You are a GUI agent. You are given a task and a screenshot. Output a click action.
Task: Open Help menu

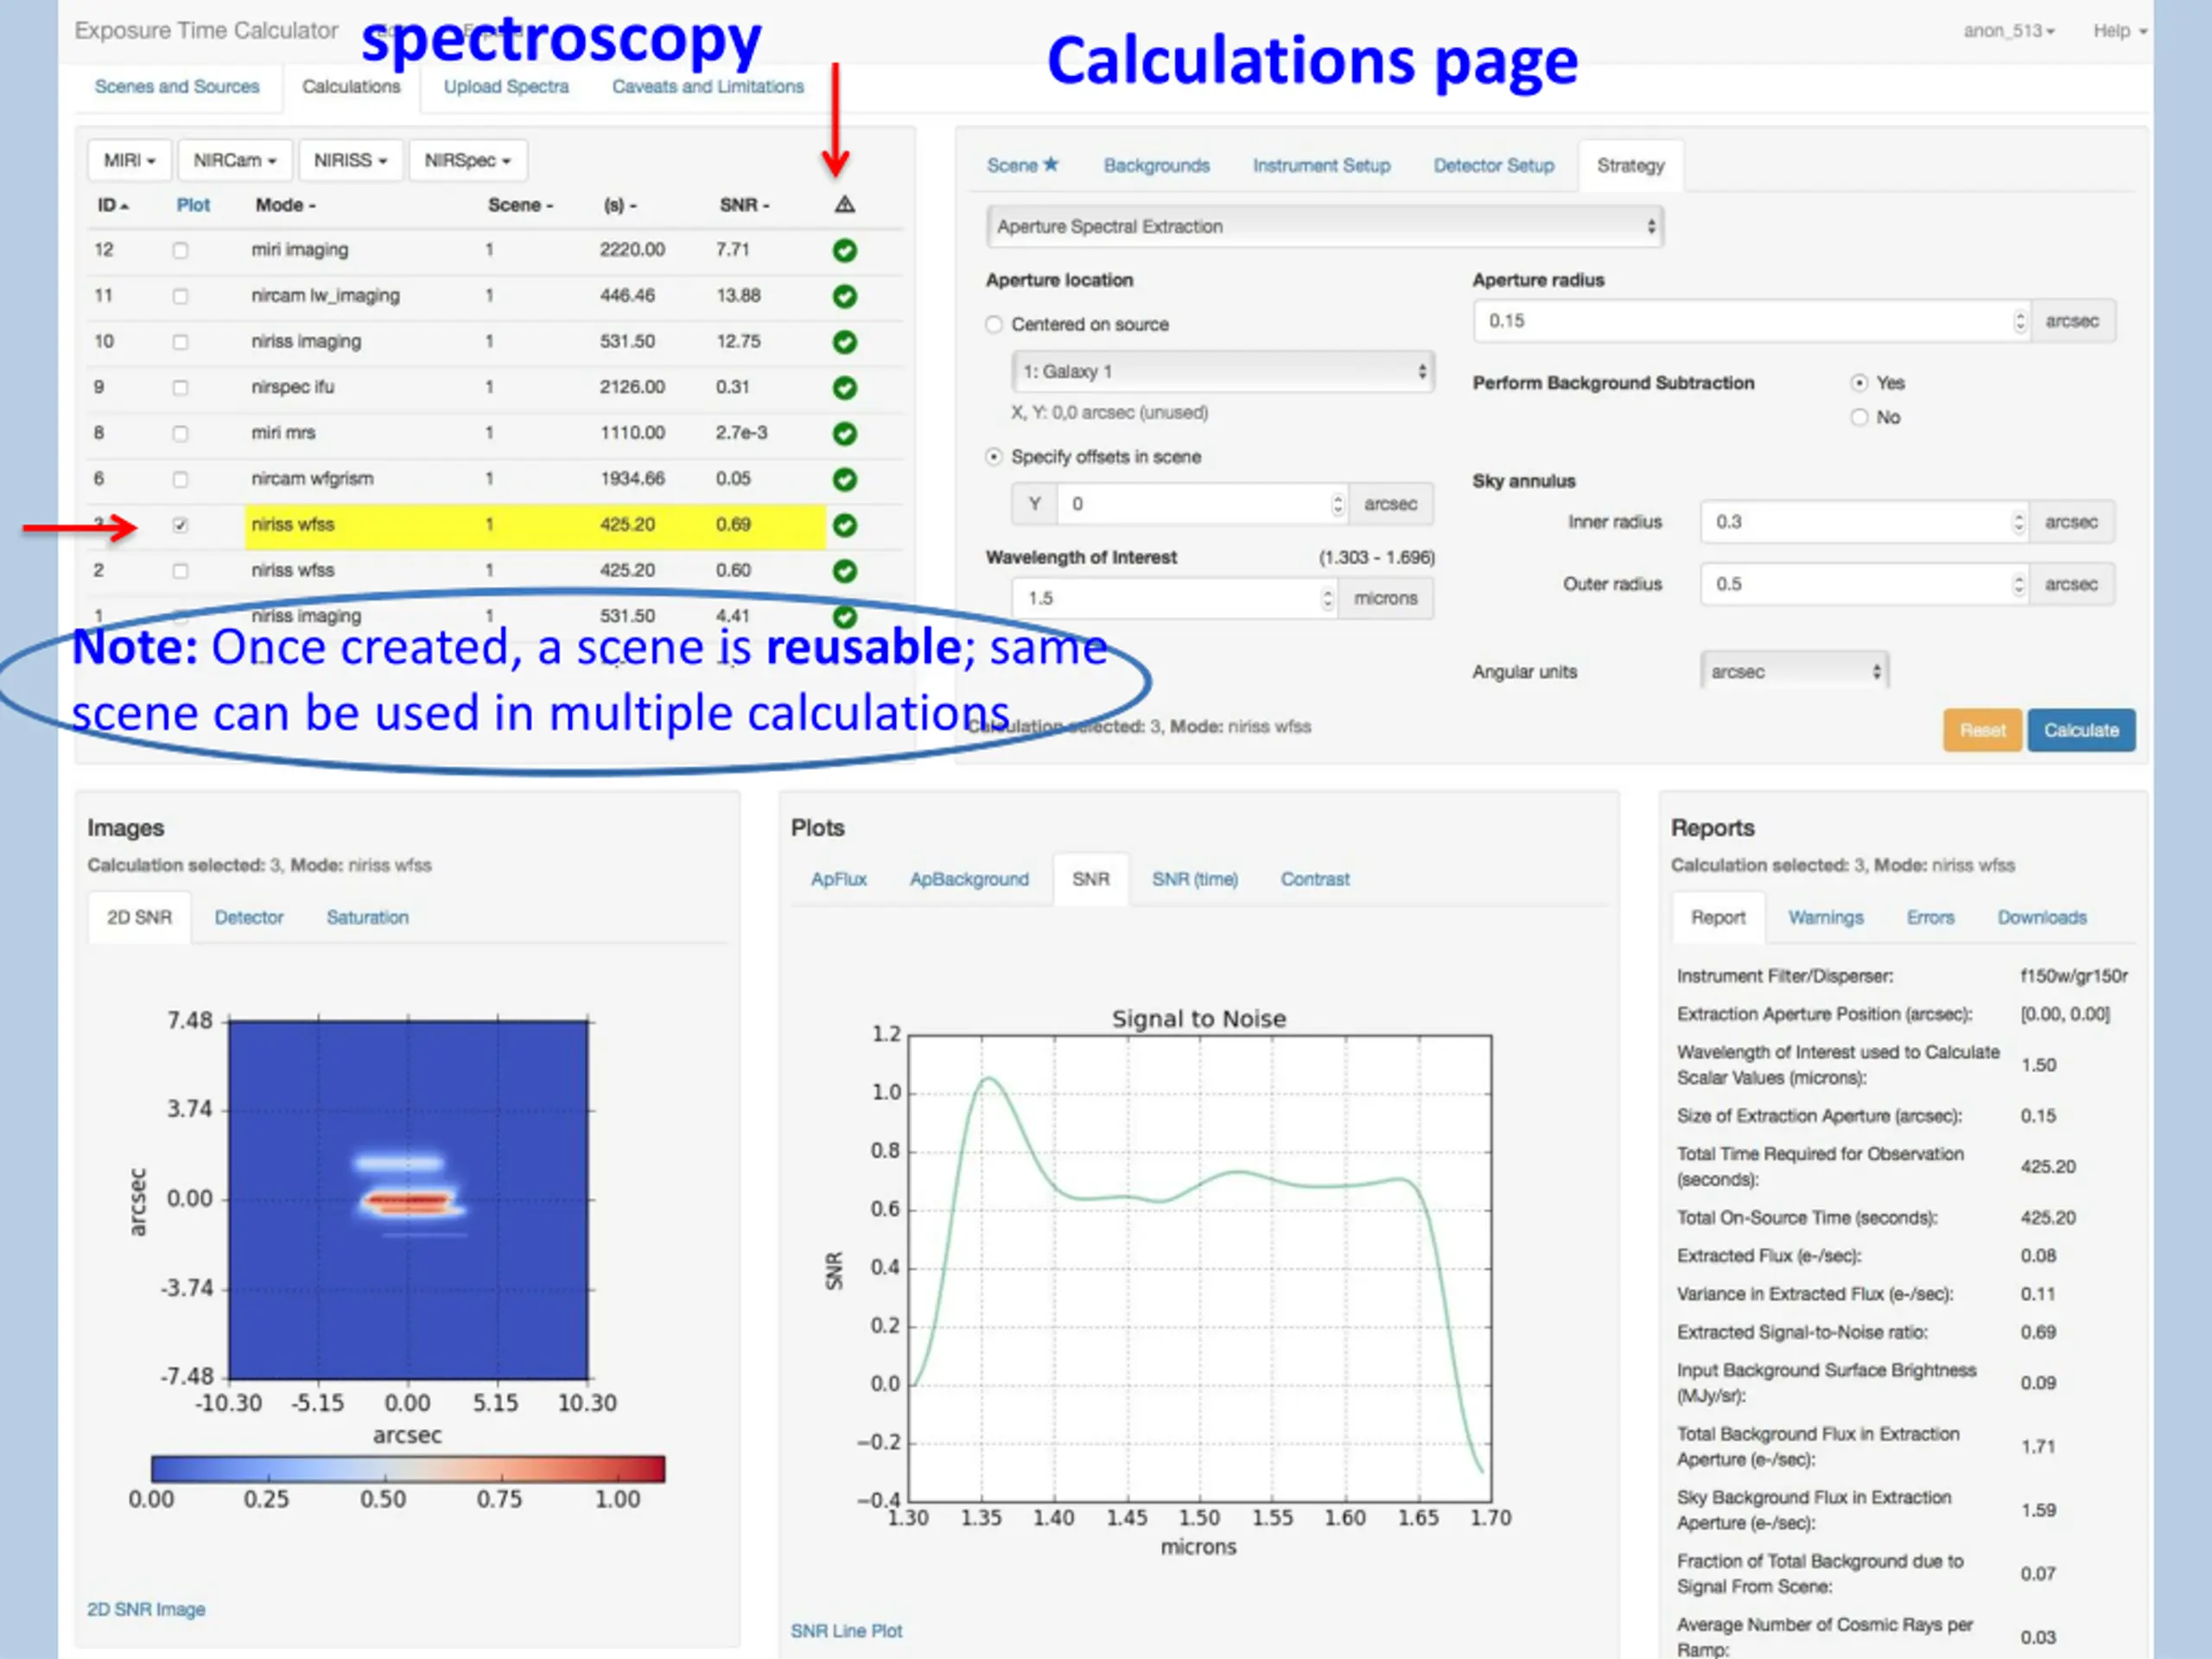2119,31
